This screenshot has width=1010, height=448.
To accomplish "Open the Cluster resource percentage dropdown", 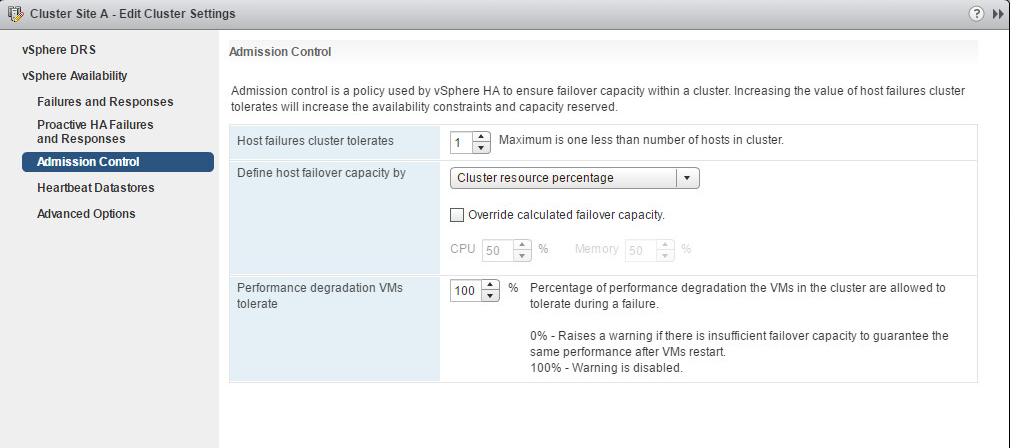I will point(563,178).
